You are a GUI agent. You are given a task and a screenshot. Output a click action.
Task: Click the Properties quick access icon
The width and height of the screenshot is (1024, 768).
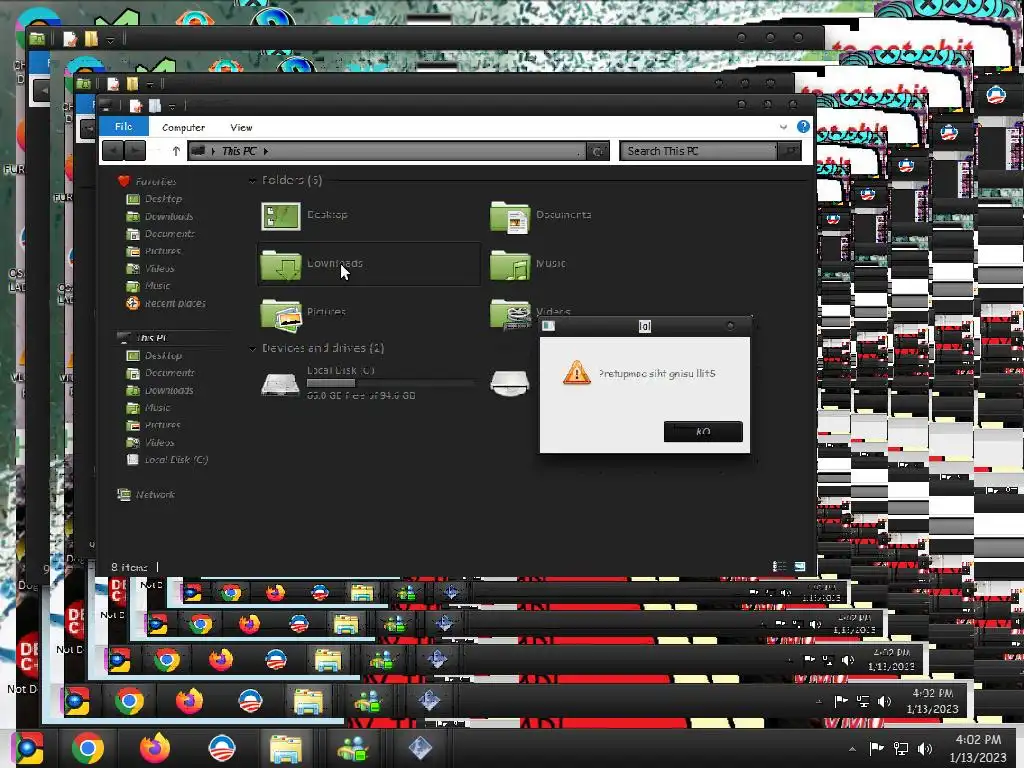tap(136, 106)
